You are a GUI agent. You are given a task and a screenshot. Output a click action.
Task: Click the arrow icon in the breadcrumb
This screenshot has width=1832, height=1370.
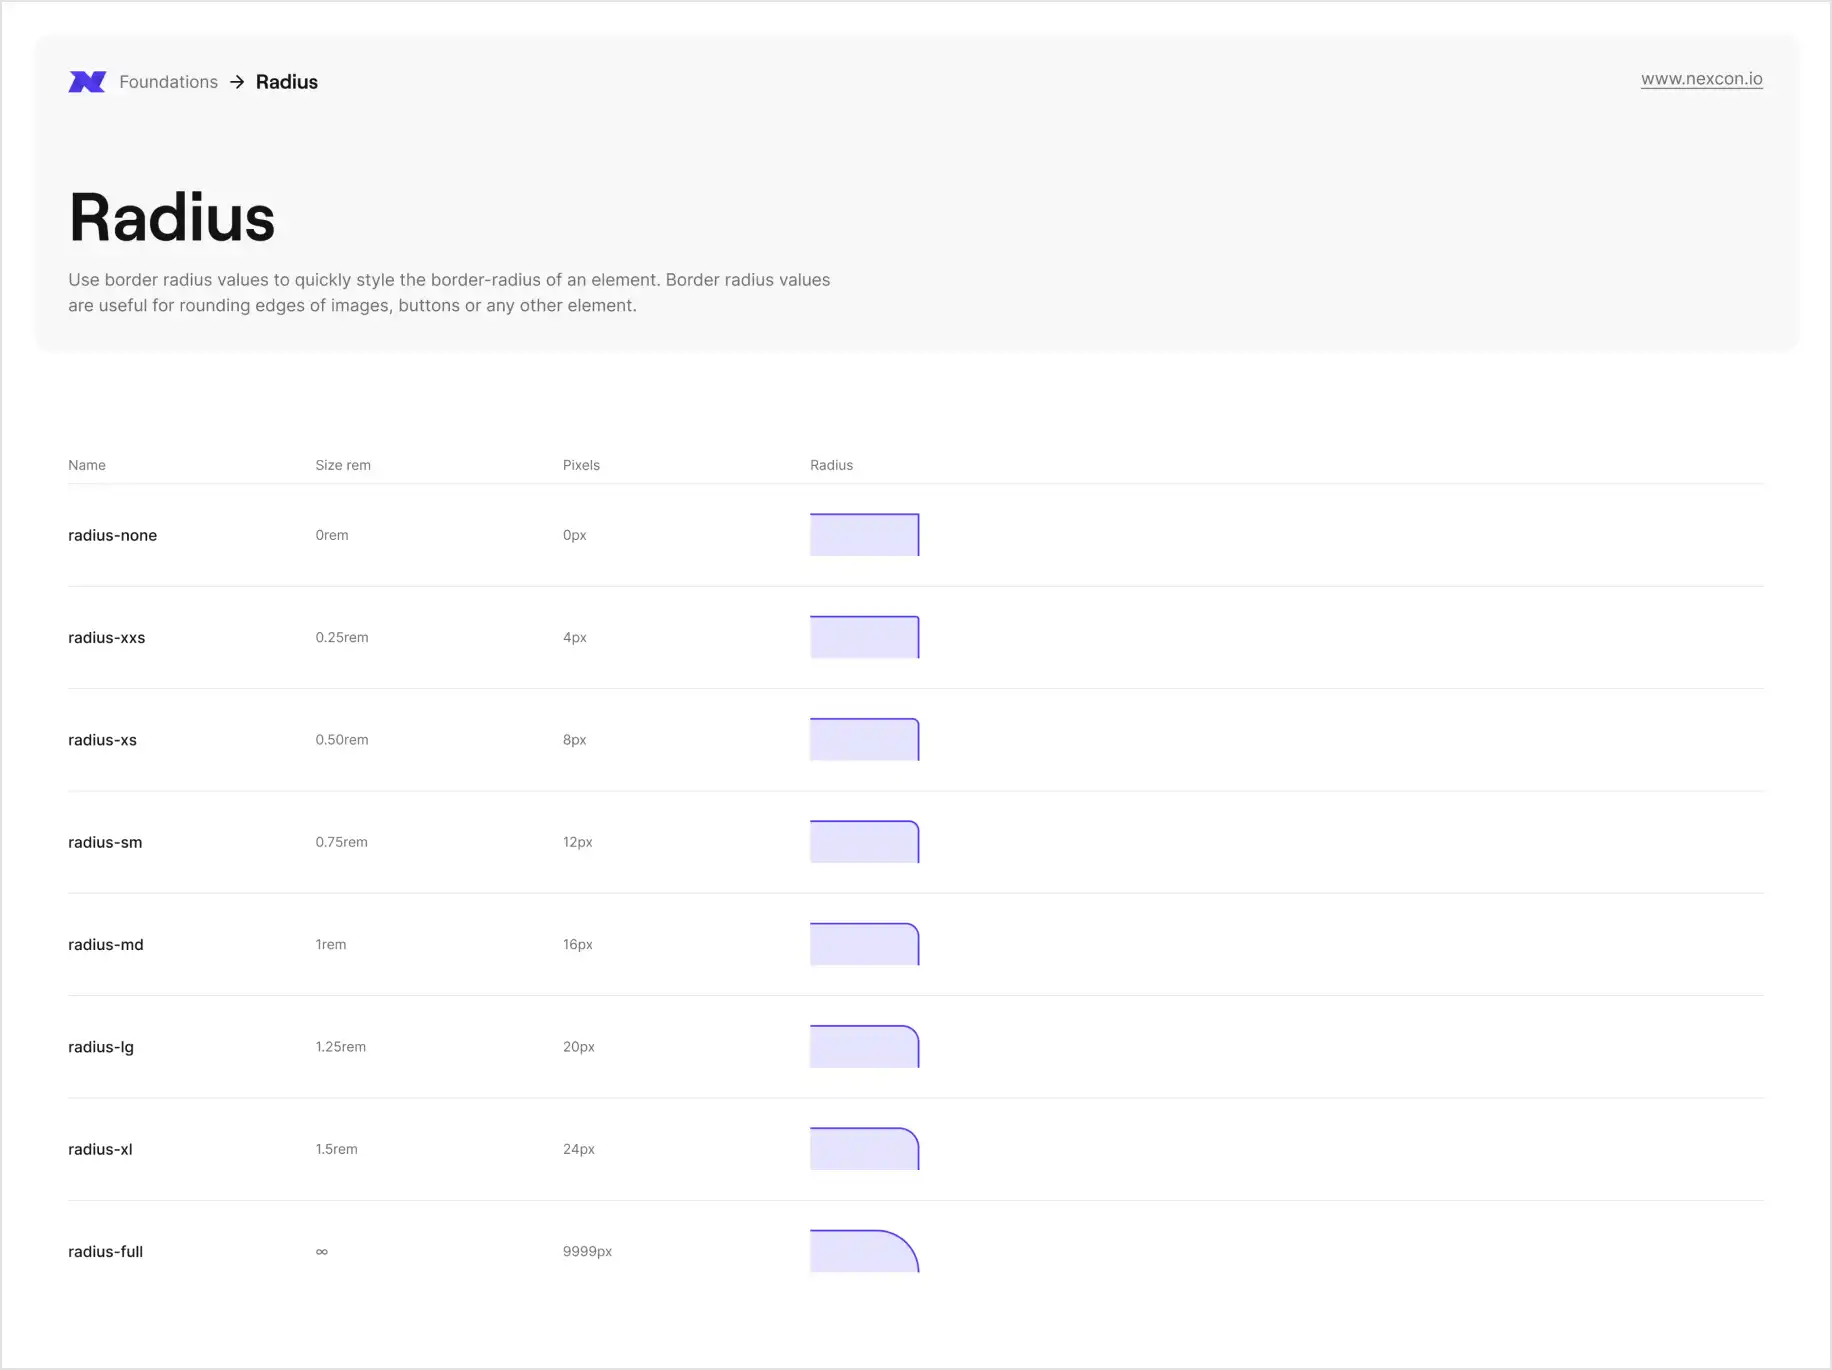237,81
